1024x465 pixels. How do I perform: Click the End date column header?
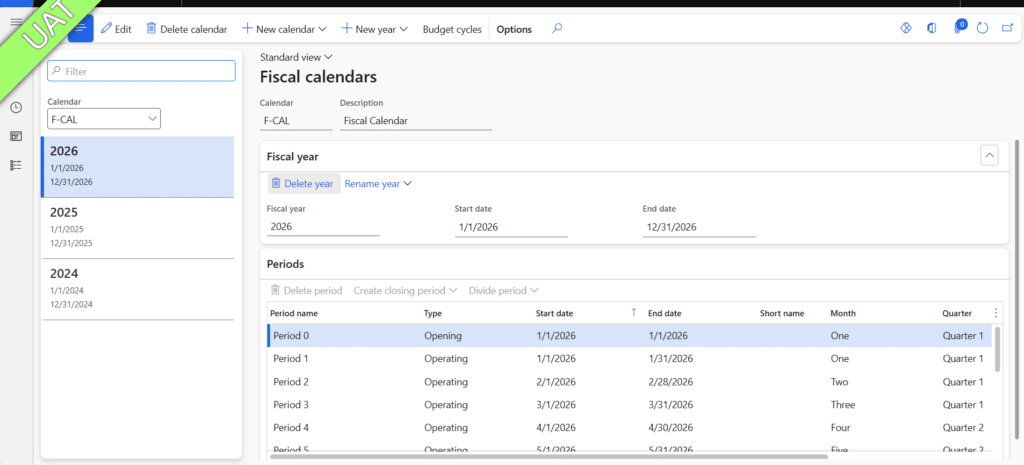(x=665, y=313)
